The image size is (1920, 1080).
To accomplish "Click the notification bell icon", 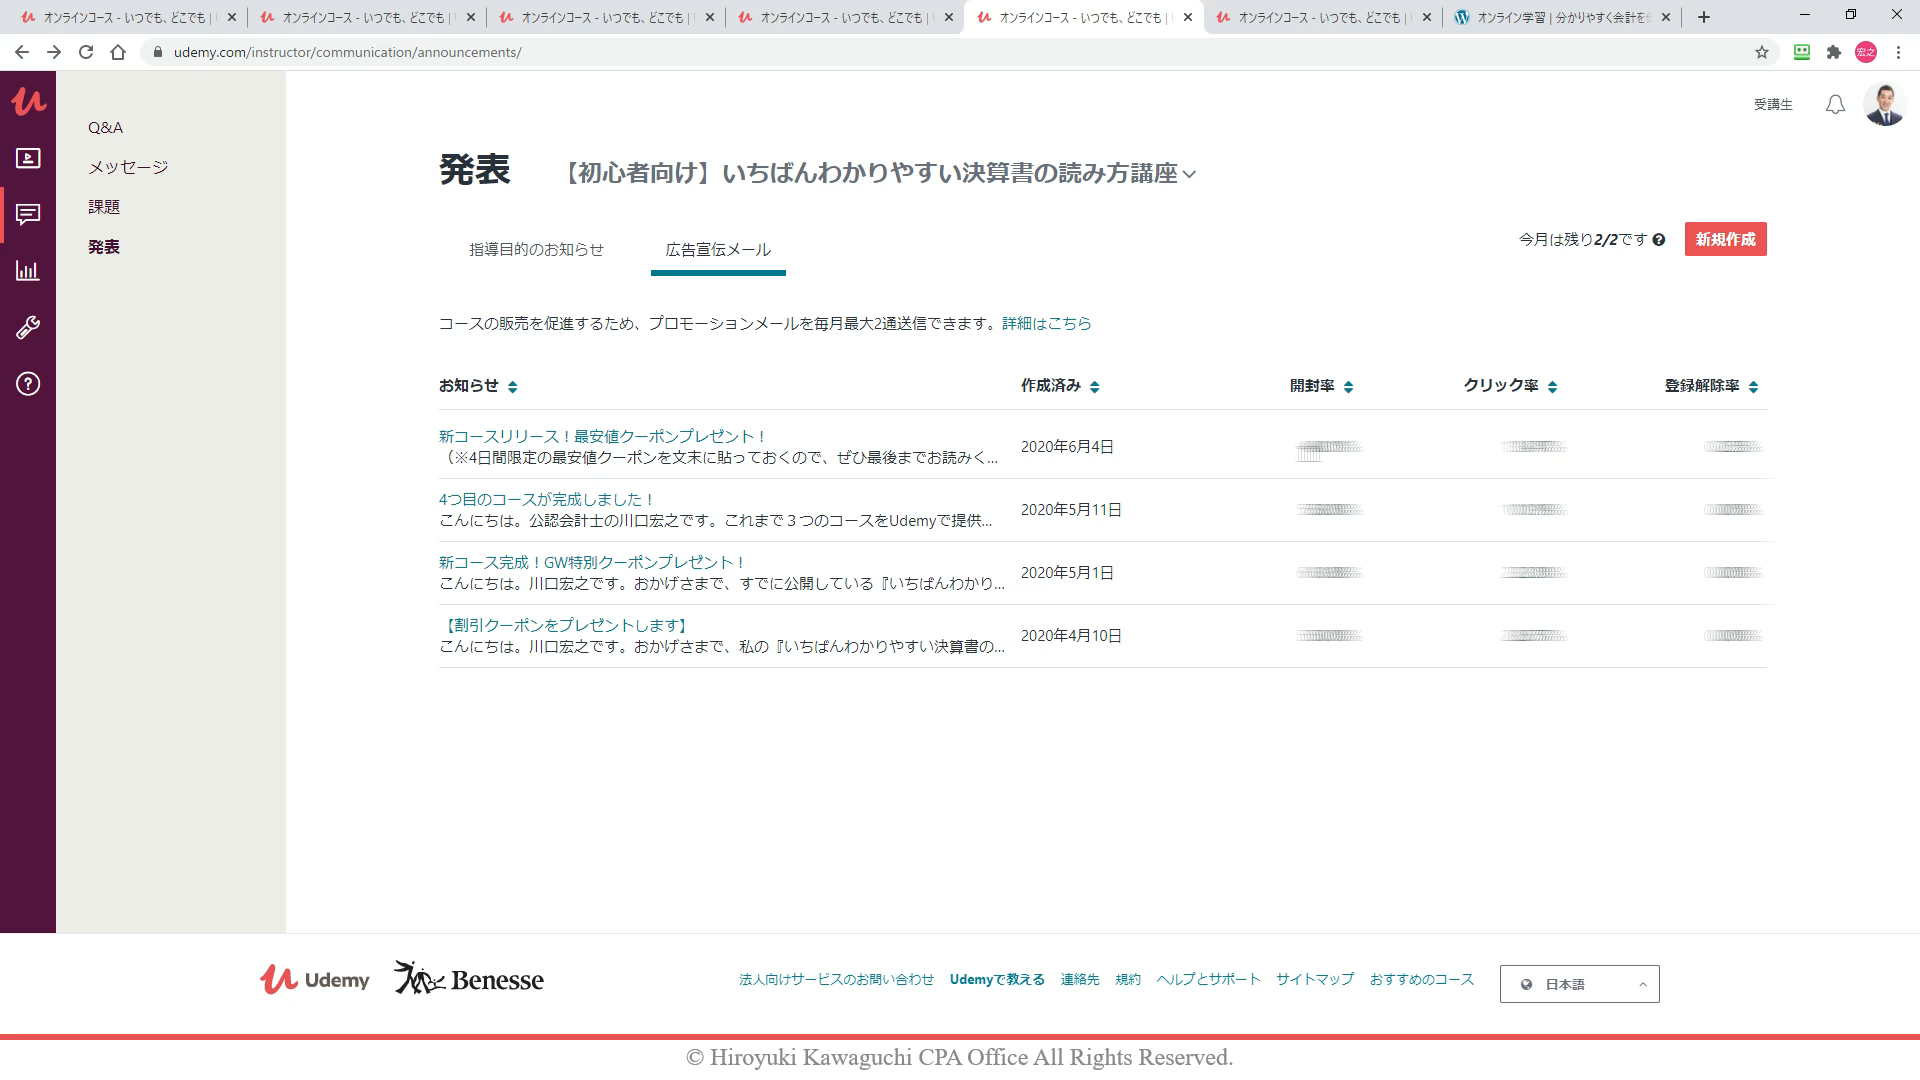I will pos(1835,104).
